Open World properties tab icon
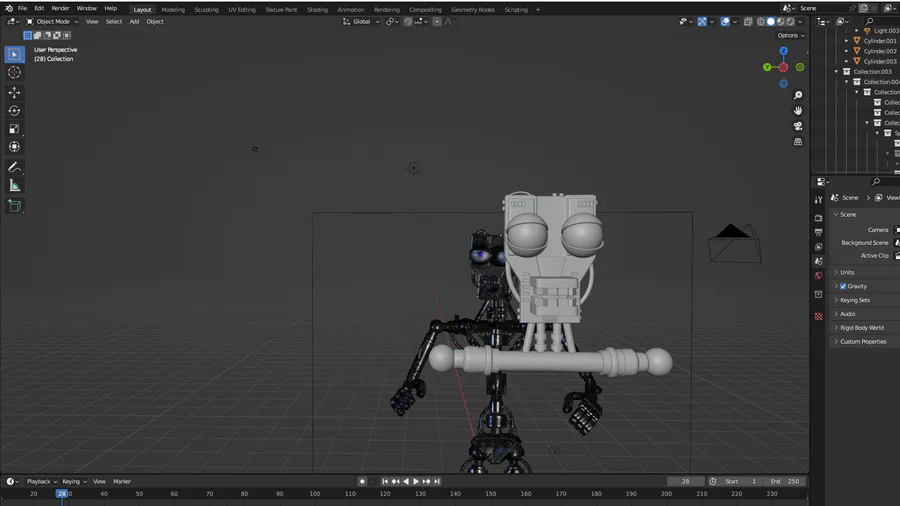The width and height of the screenshot is (900, 506). pyautogui.click(x=818, y=275)
